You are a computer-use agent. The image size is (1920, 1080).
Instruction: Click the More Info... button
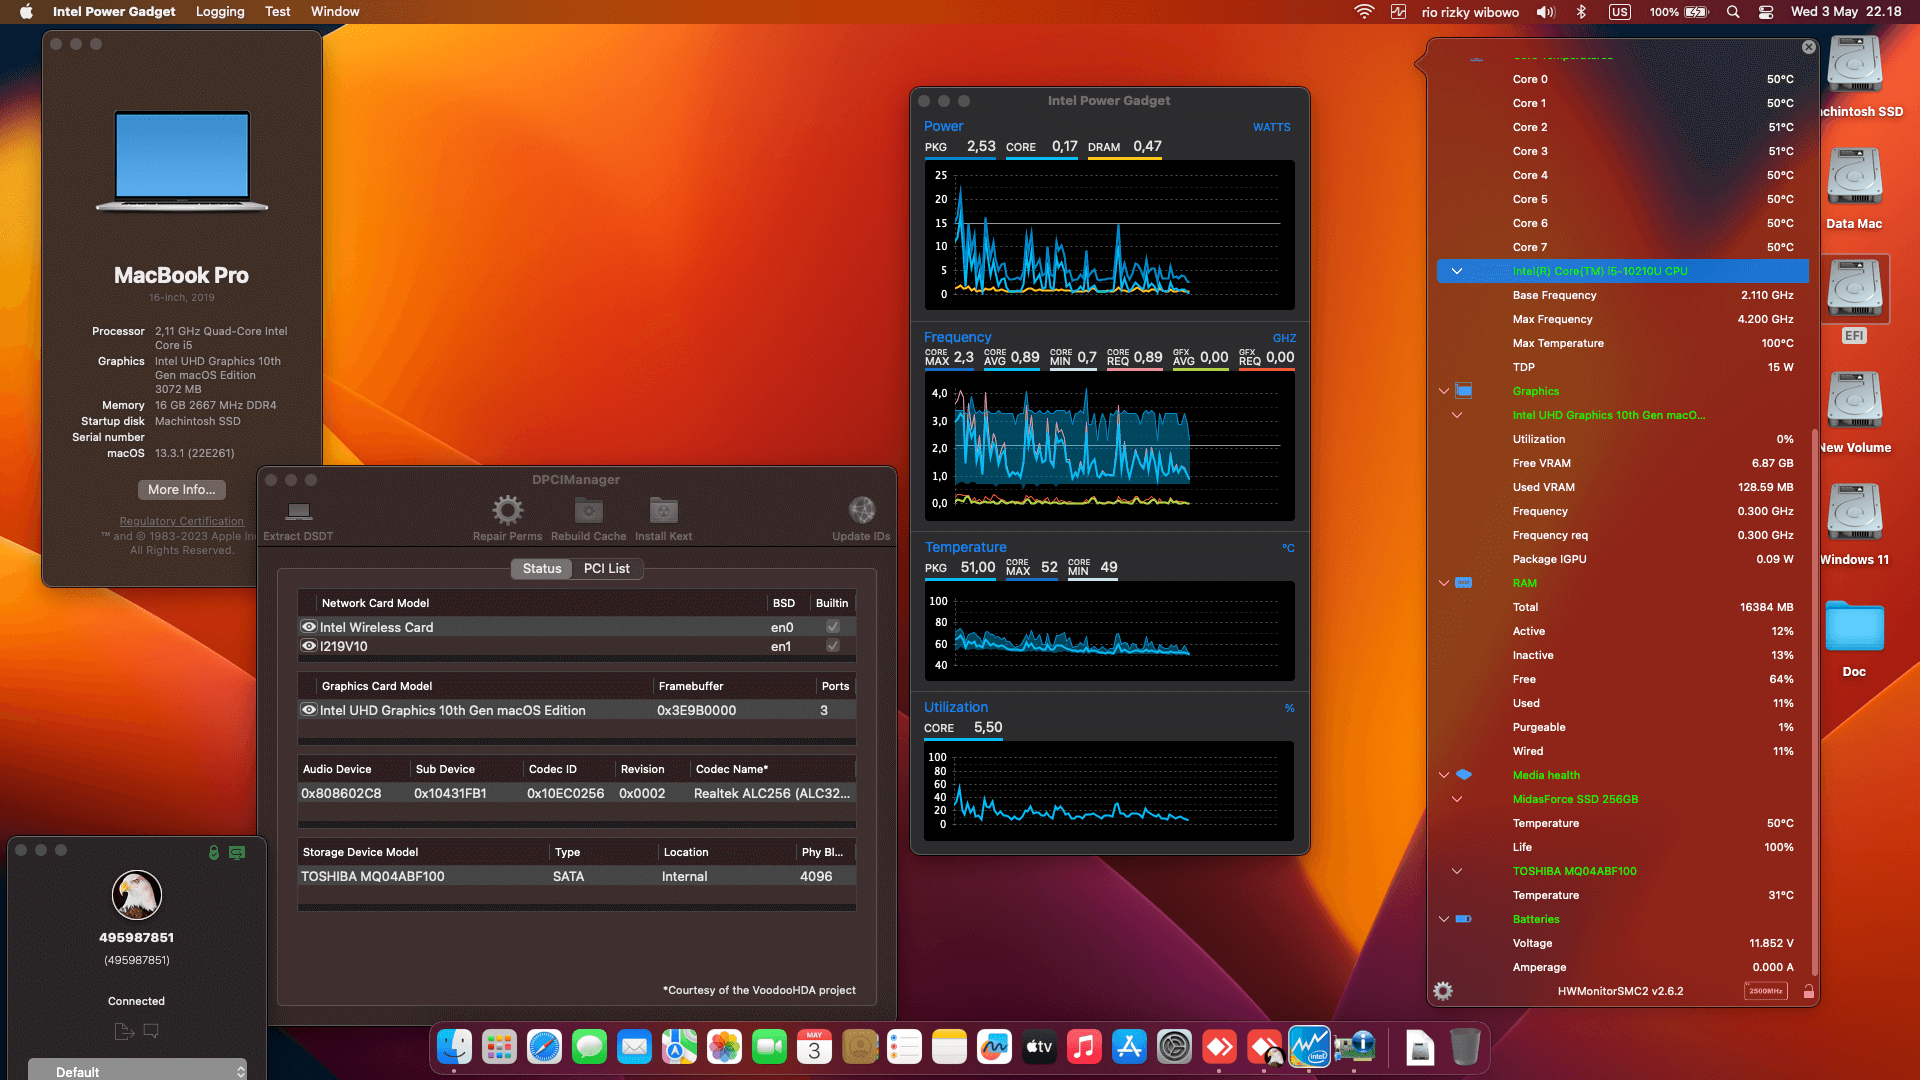click(181, 489)
